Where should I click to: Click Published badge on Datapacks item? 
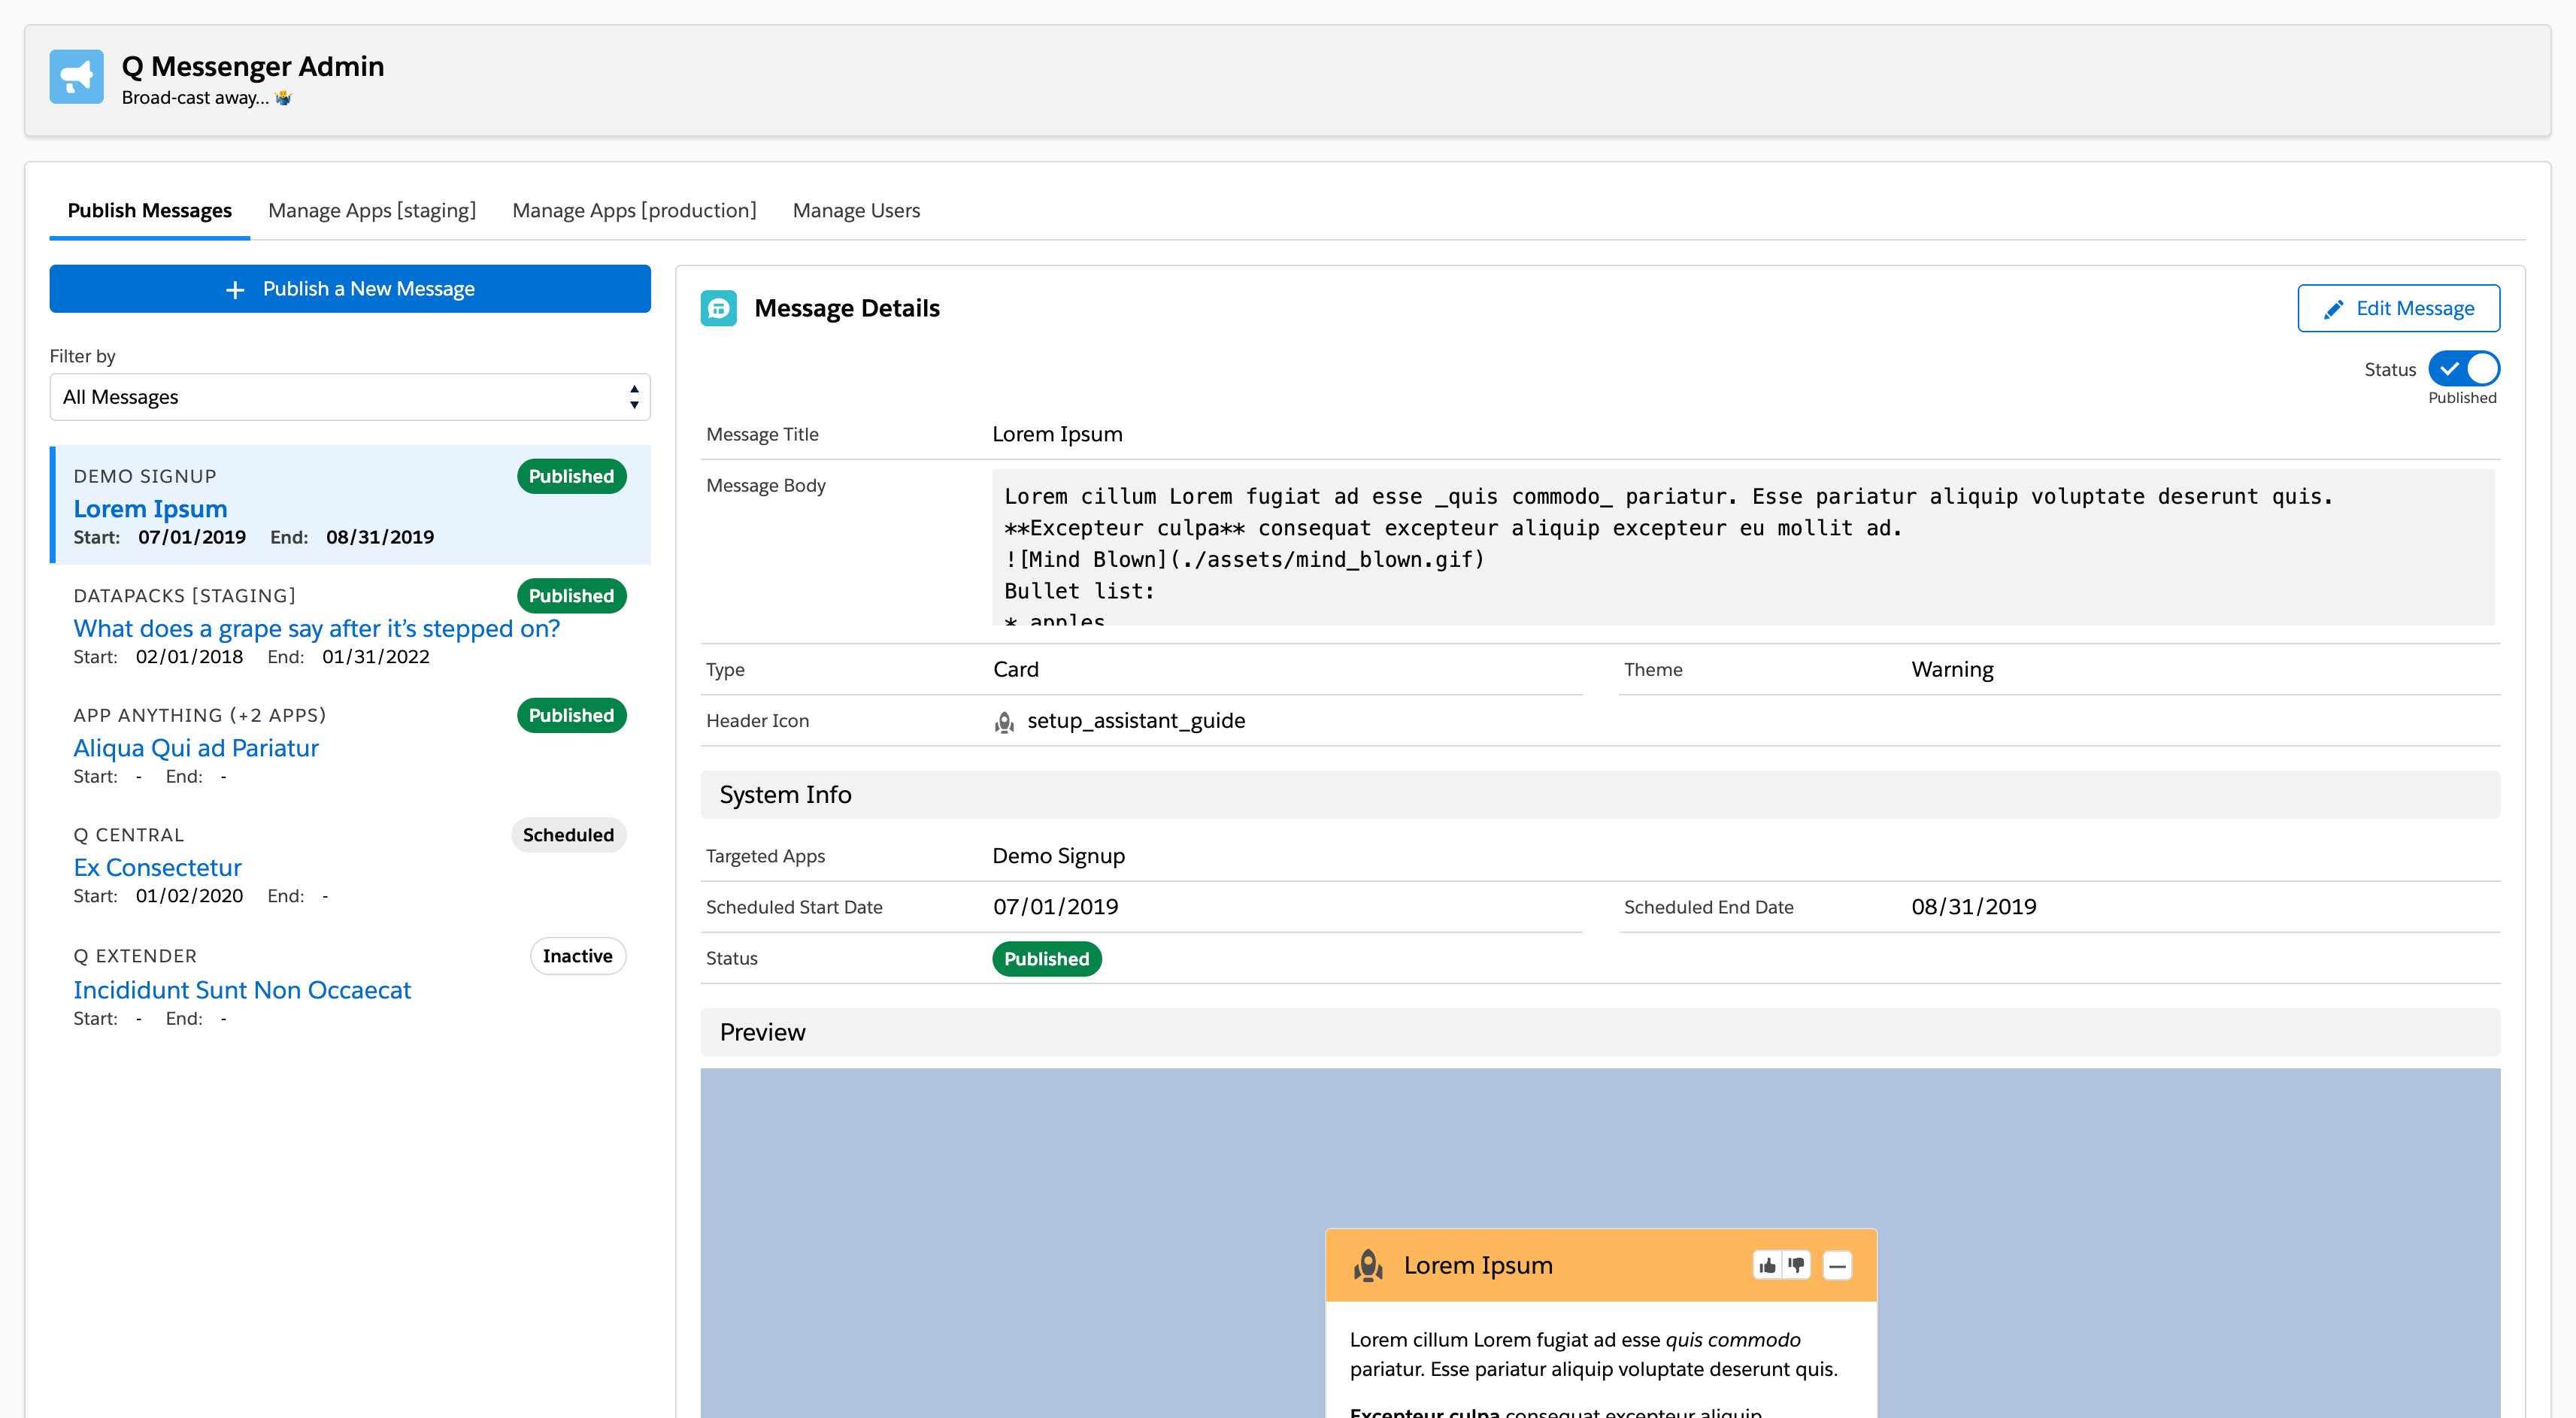click(x=571, y=596)
